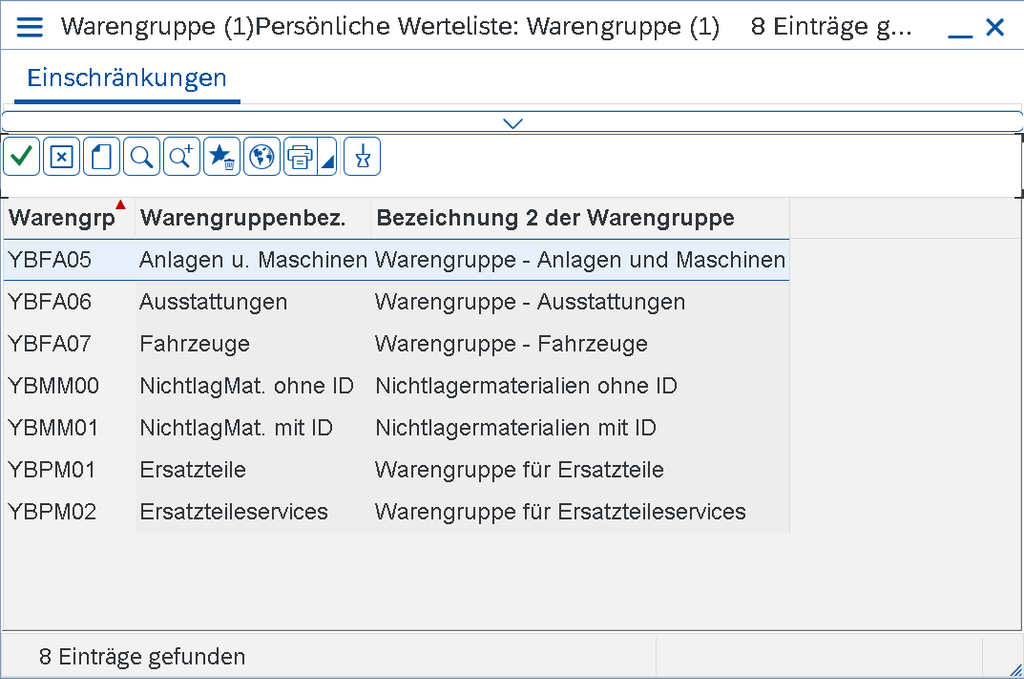Confirm selection with the green checkmark
Image resolution: width=1024 pixels, height=679 pixels.
22,157
